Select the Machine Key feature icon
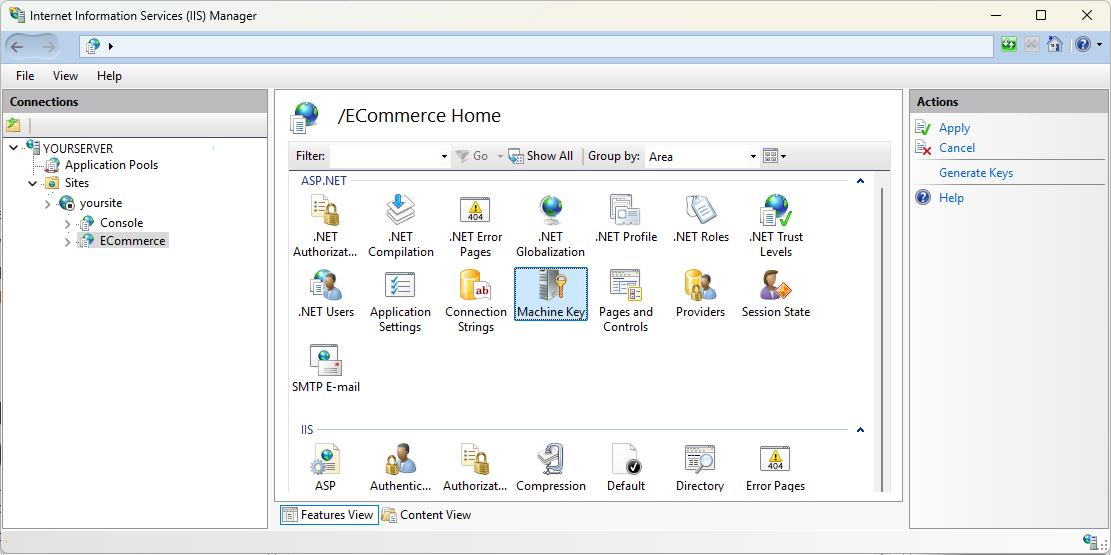Screen dimensions: 1111x555 [551, 294]
